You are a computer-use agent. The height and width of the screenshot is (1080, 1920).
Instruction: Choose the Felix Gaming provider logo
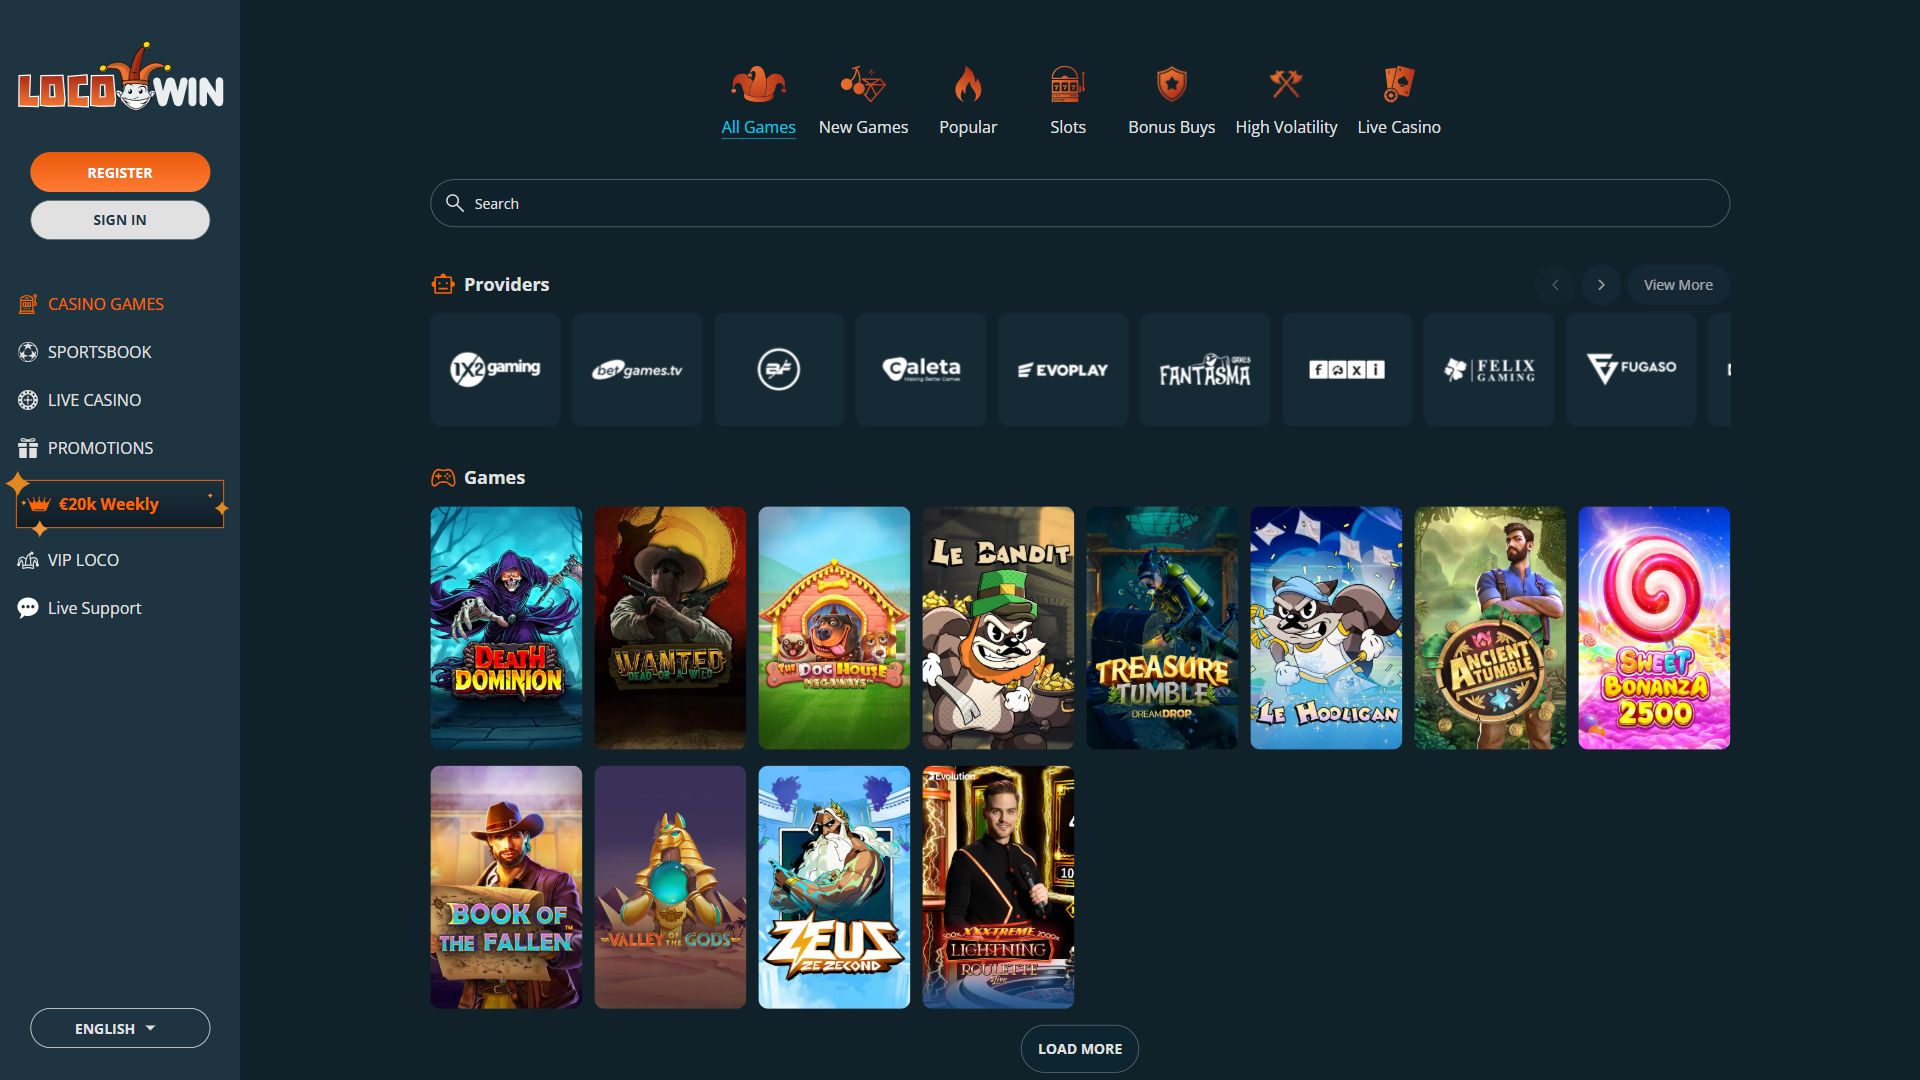(1489, 369)
